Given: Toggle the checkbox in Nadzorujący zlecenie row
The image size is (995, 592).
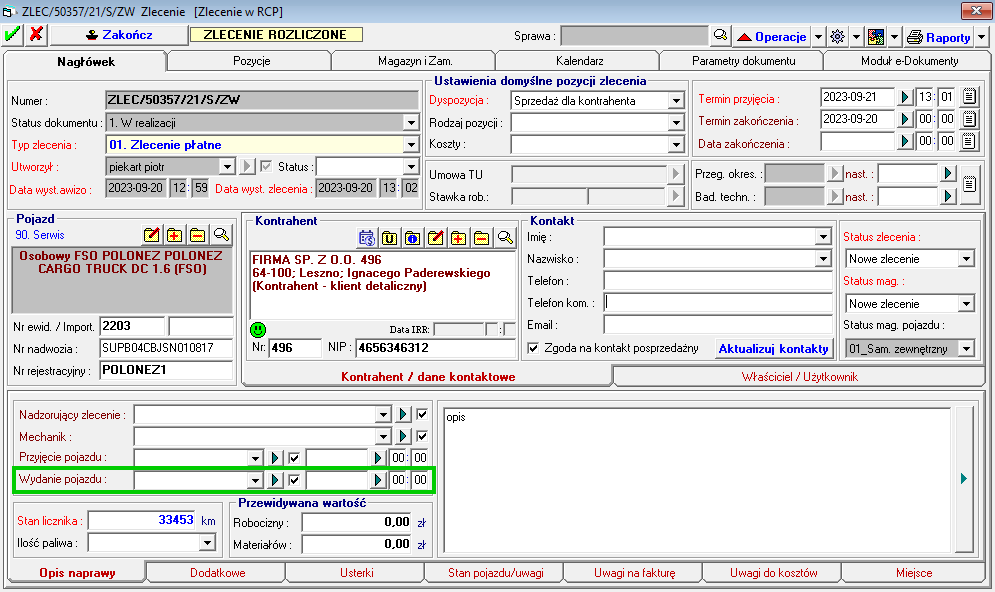Looking at the screenshot, I should pyautogui.click(x=422, y=414).
